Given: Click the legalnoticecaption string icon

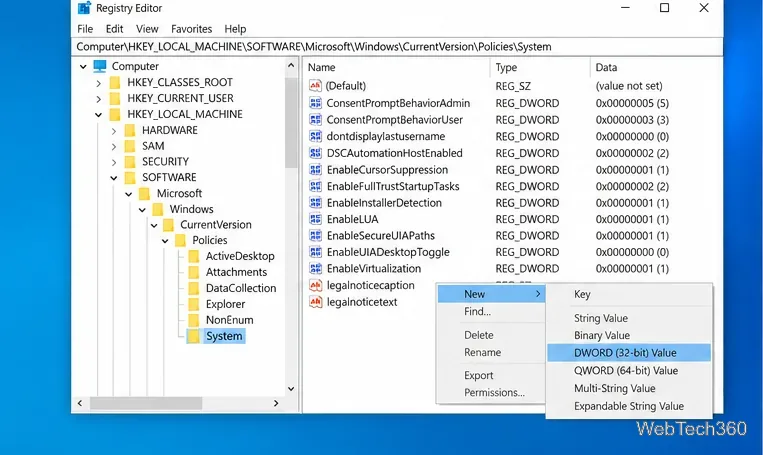Looking at the screenshot, I should (315, 285).
